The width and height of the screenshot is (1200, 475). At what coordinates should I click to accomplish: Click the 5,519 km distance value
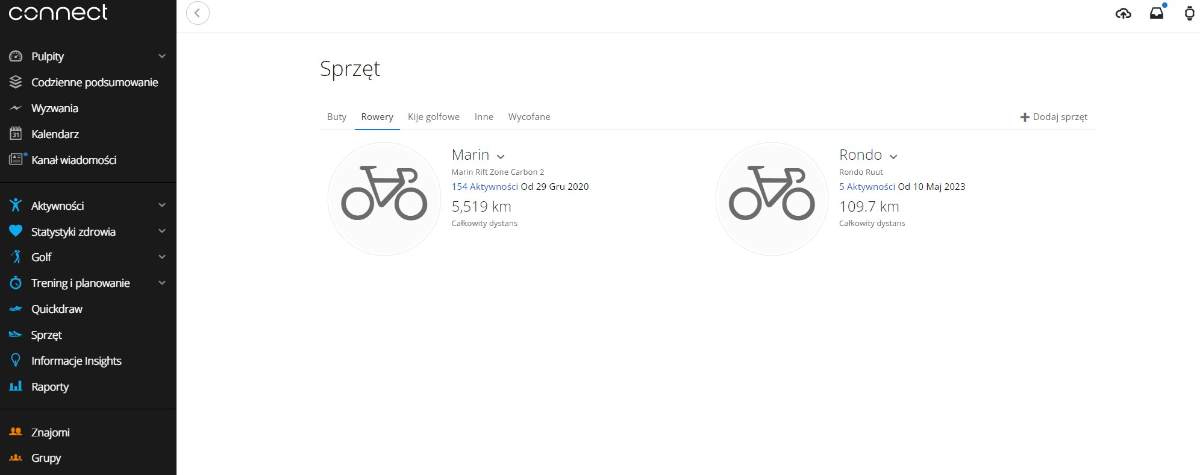pos(482,206)
